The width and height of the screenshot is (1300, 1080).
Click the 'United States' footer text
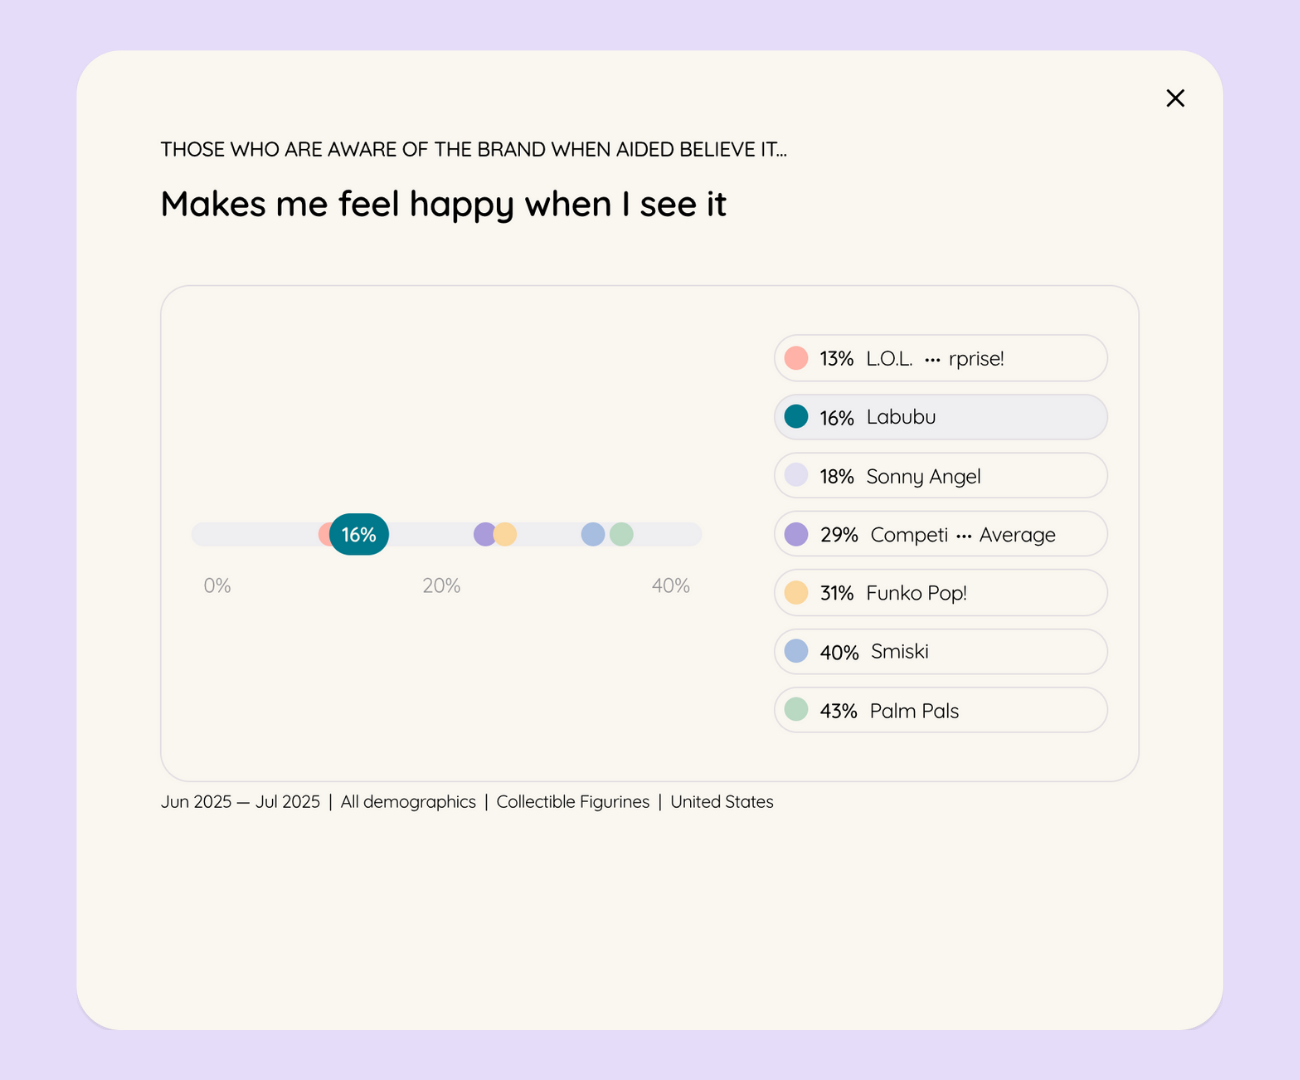coord(722,802)
